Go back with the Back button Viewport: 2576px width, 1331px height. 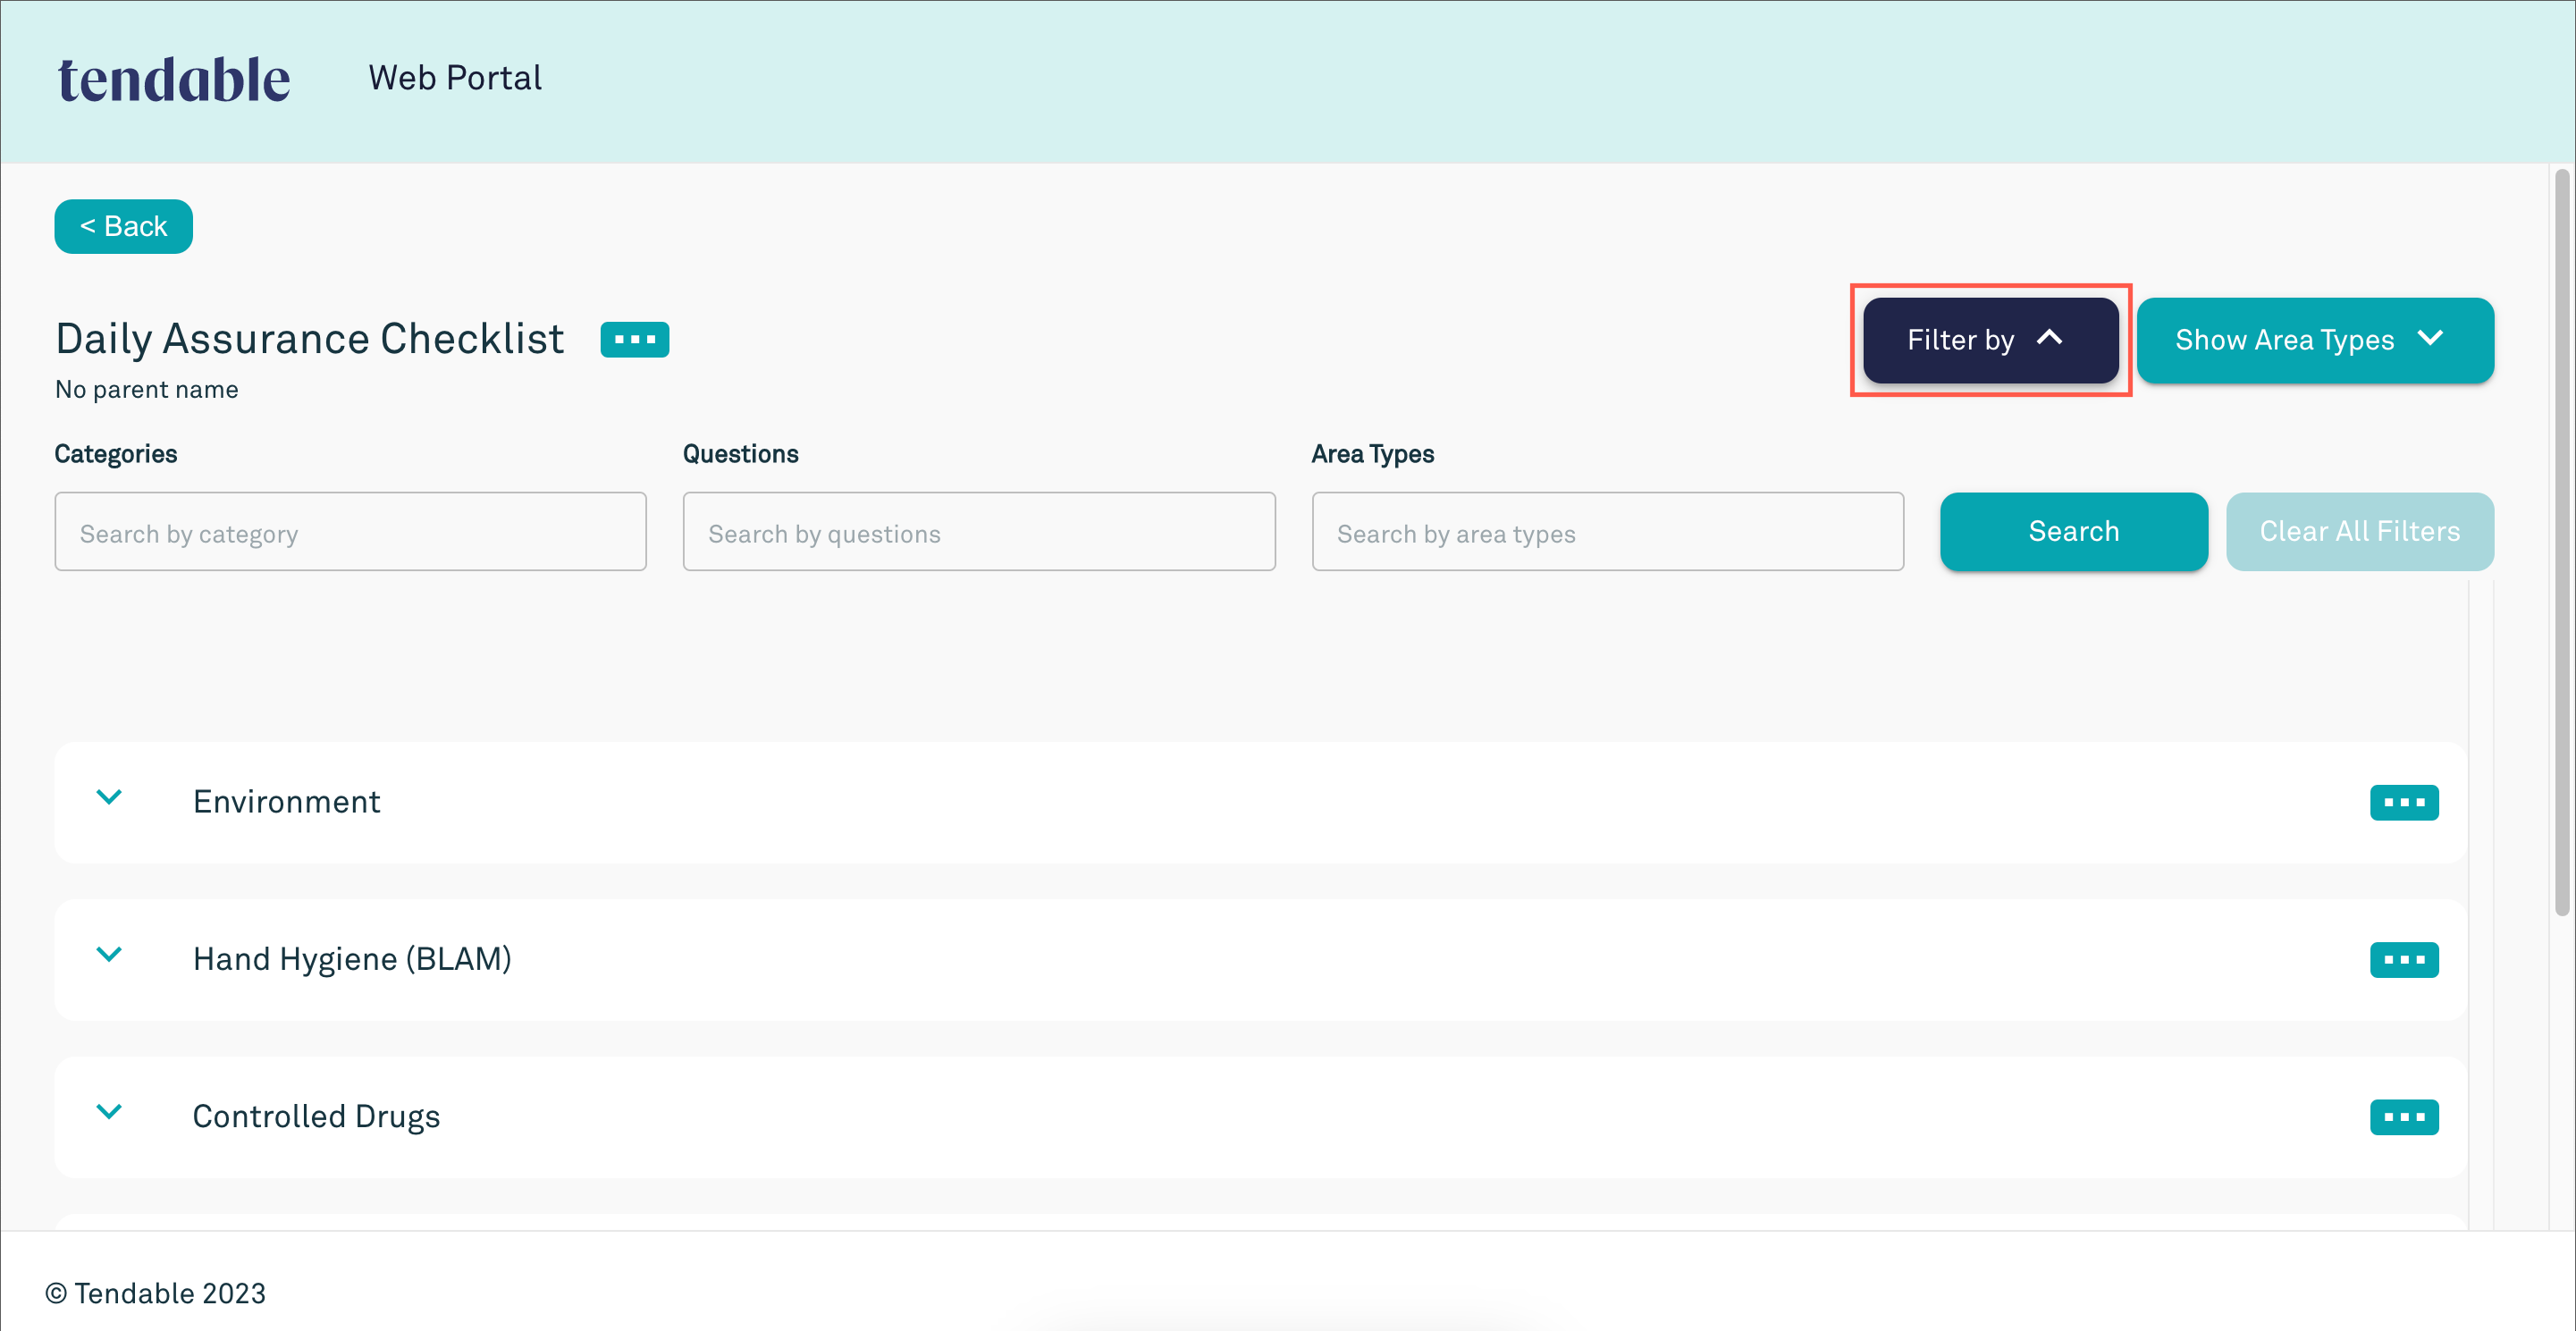pyautogui.click(x=123, y=226)
